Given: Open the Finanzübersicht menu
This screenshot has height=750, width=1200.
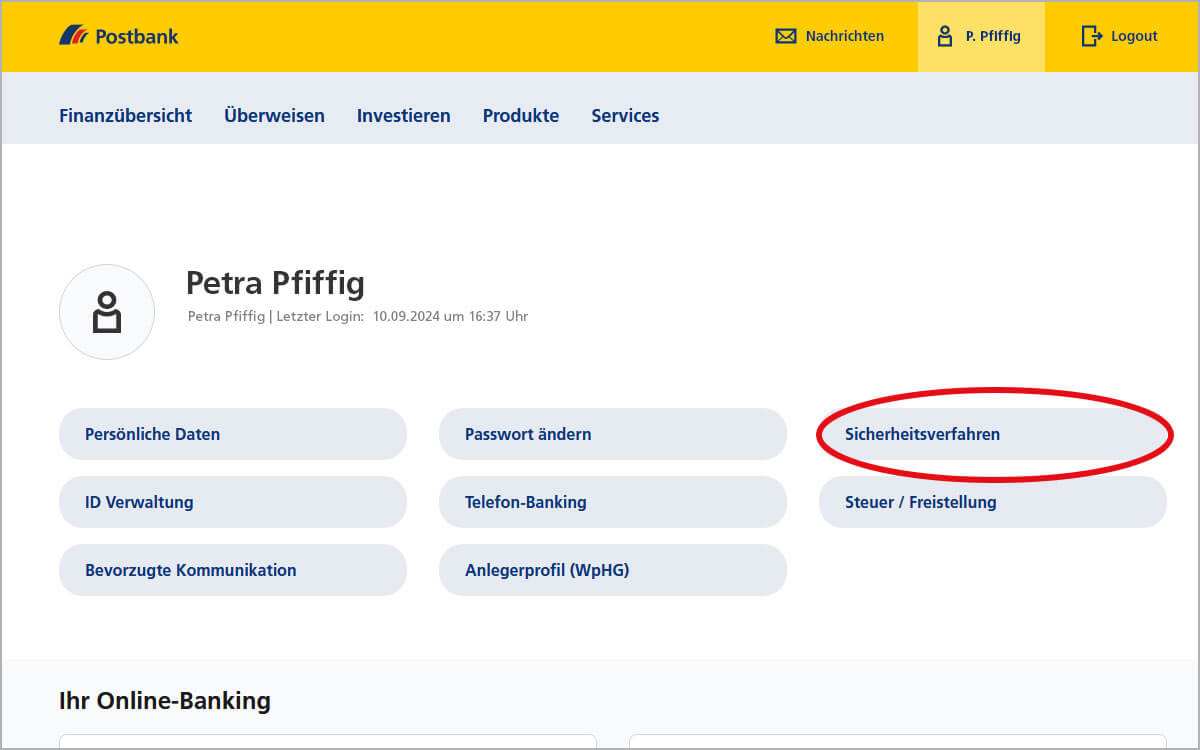Looking at the screenshot, I should 125,115.
